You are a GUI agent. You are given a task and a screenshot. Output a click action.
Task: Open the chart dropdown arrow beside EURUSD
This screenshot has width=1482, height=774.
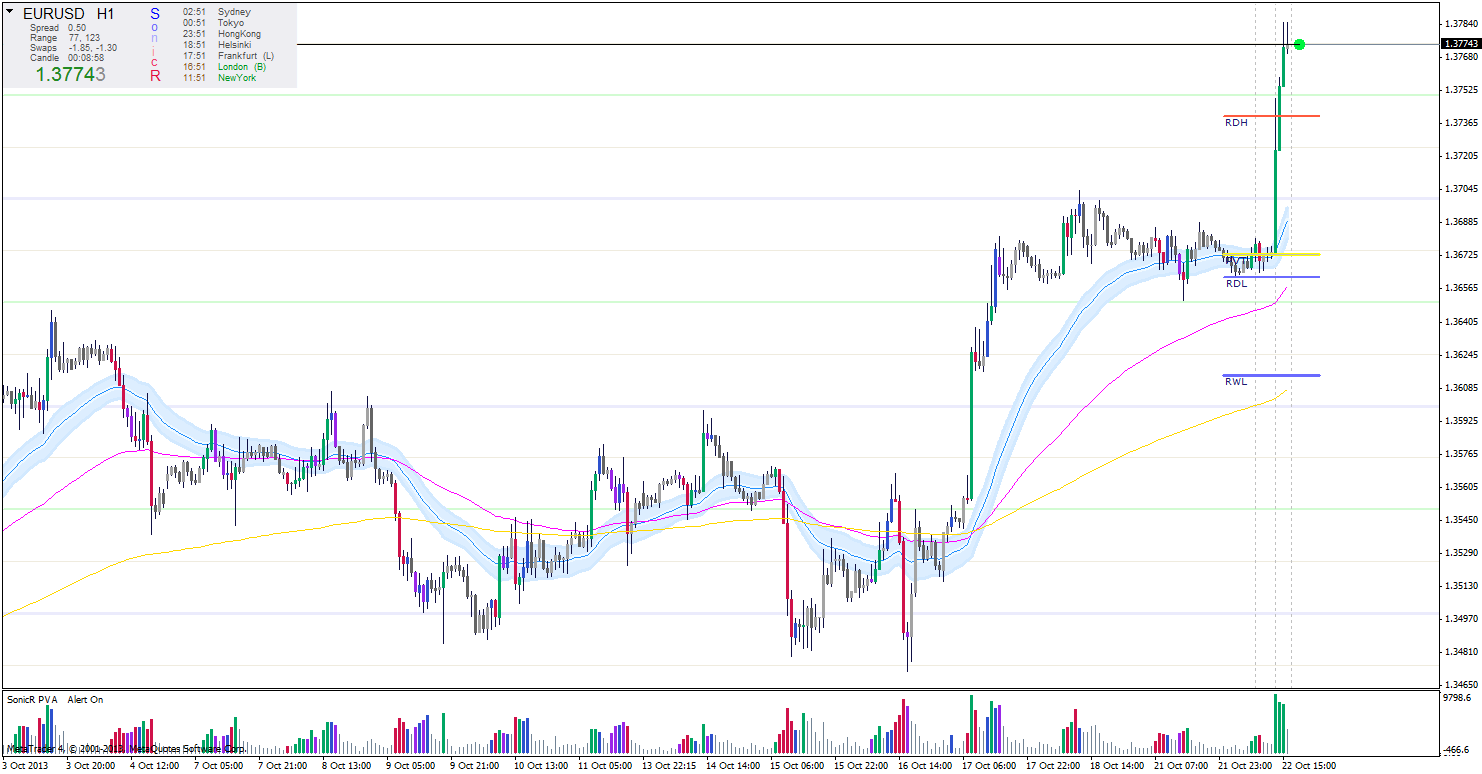[x=10, y=13]
